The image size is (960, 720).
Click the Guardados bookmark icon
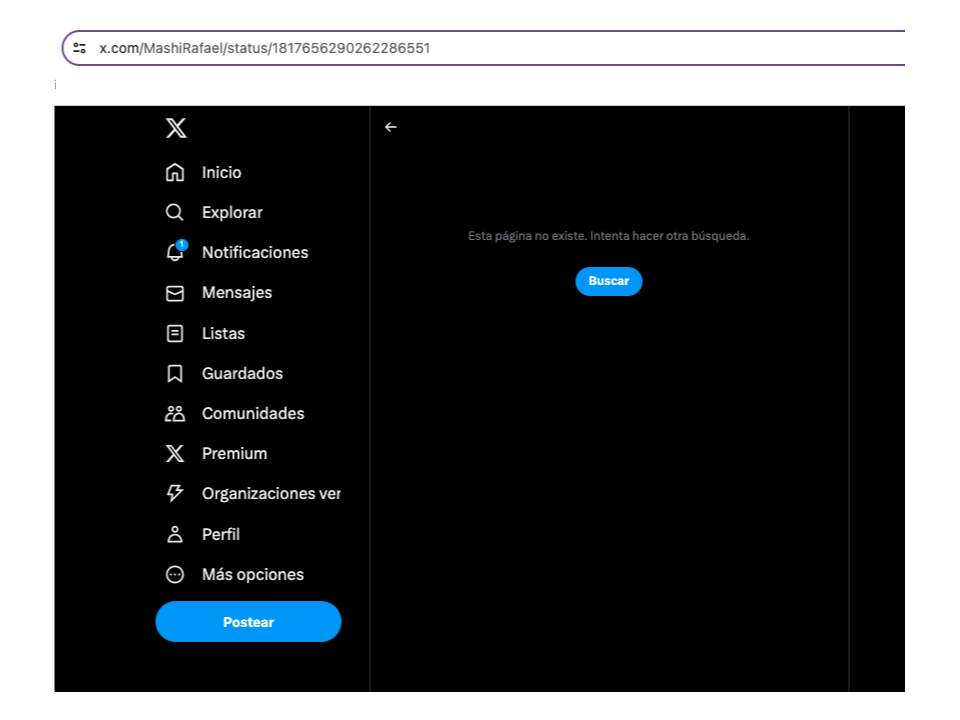[x=175, y=373]
